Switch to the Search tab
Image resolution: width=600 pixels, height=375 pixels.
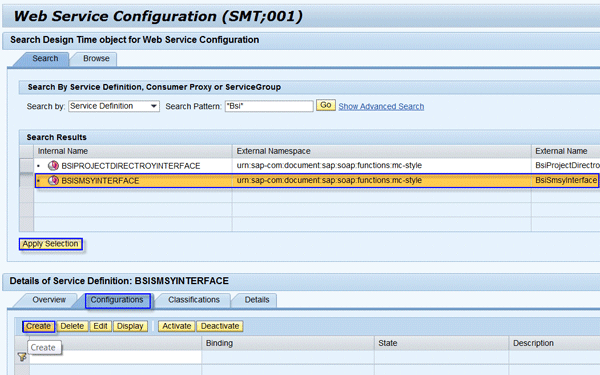tap(45, 59)
